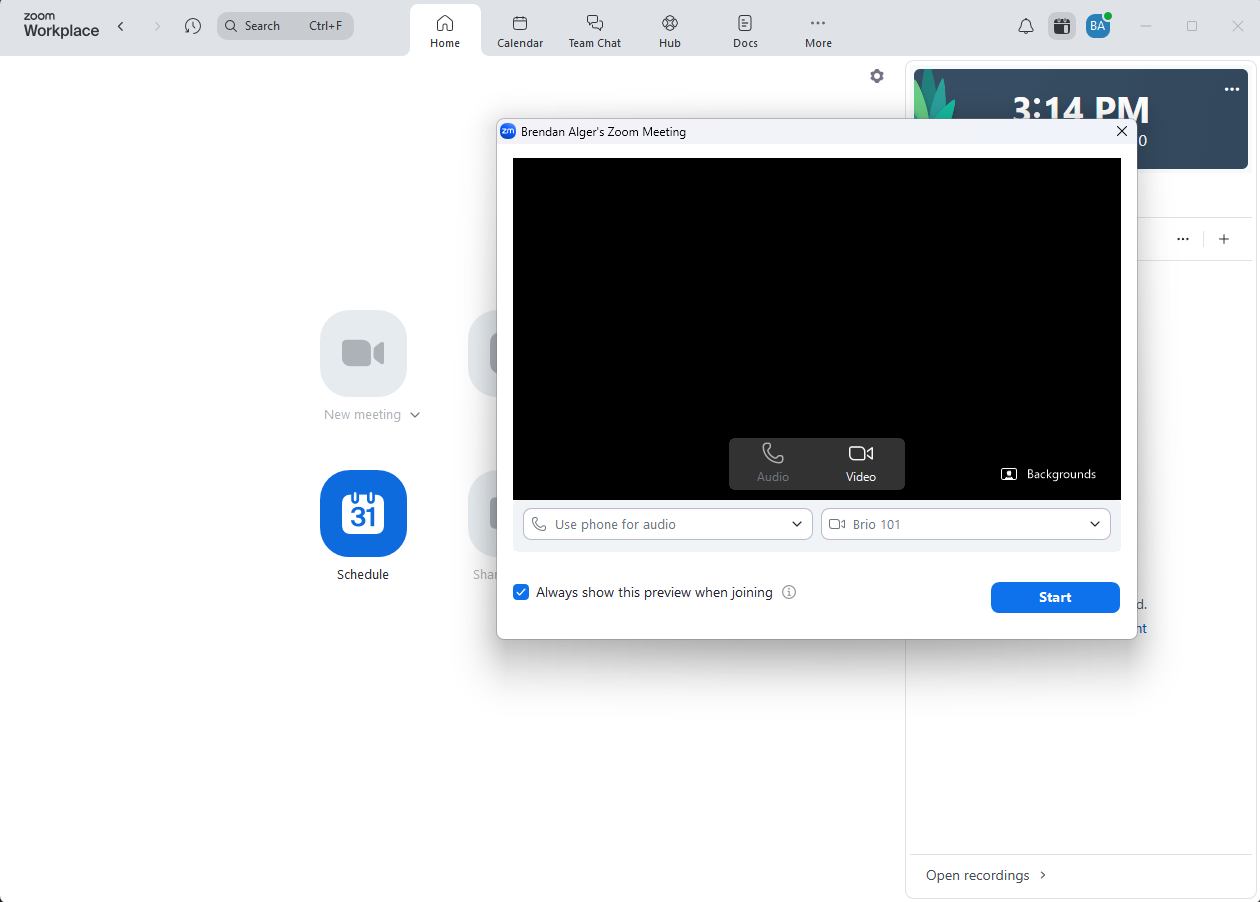Start a new meeting with the camera icon

click(363, 353)
